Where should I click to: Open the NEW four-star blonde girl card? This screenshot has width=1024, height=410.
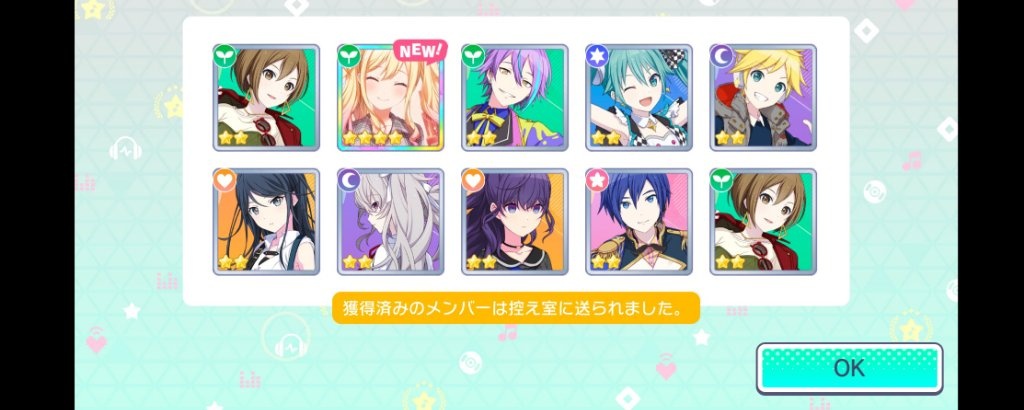tap(391, 97)
